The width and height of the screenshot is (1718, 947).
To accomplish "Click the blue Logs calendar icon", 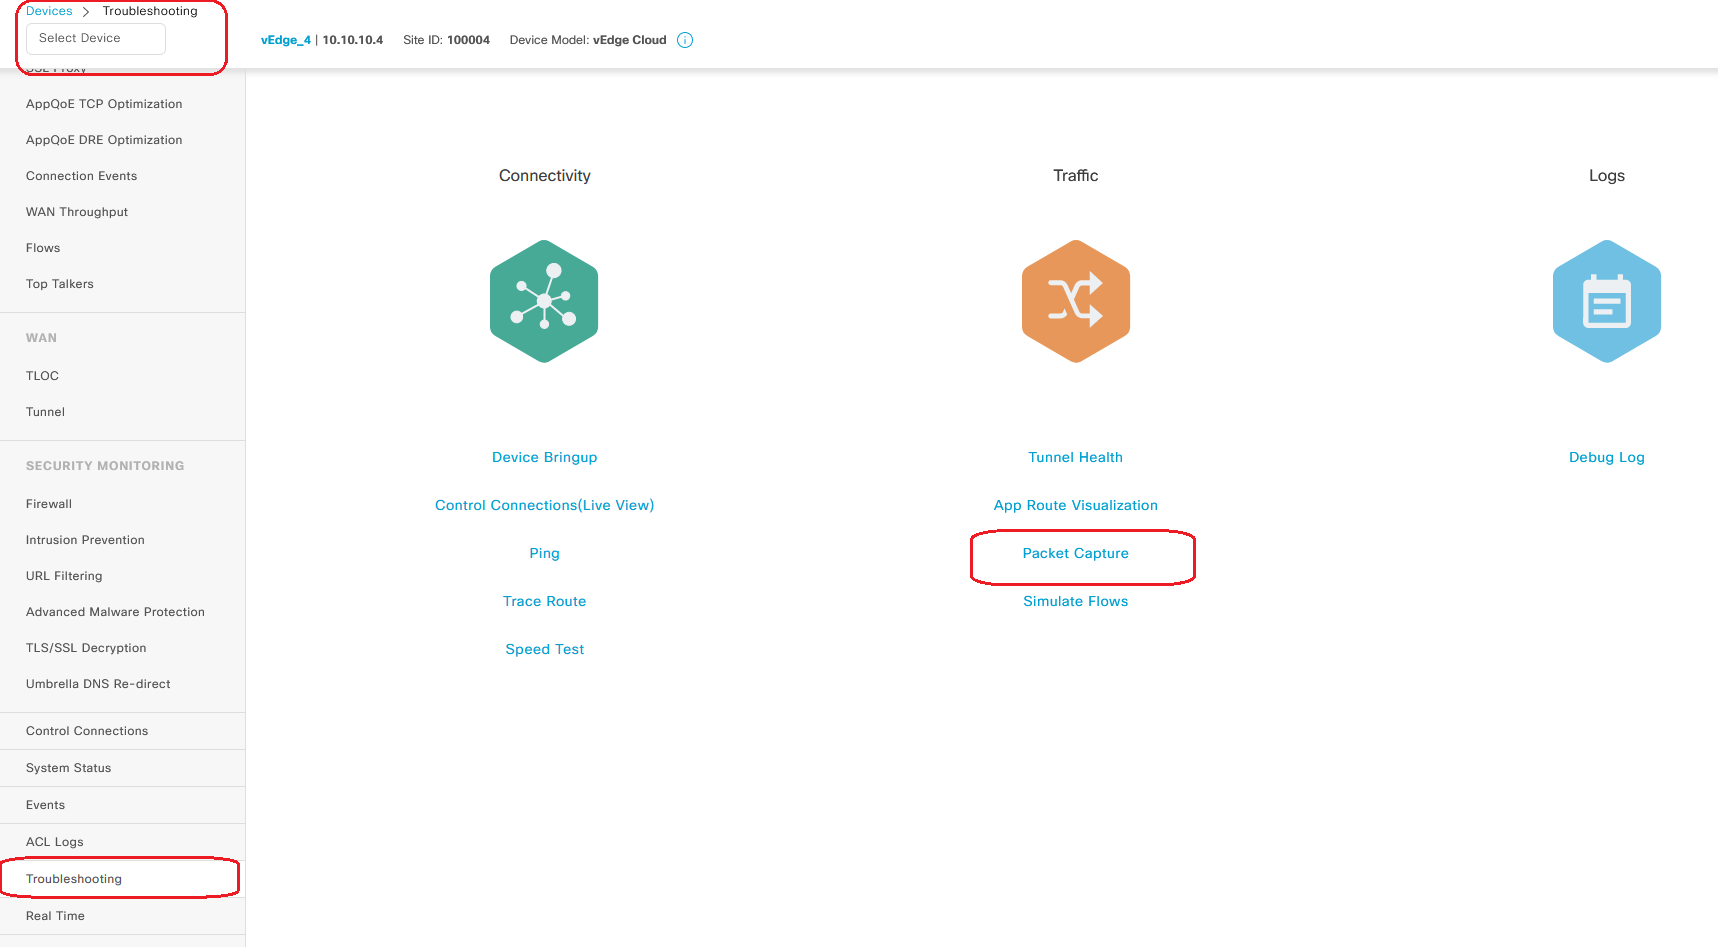I will pyautogui.click(x=1606, y=301).
